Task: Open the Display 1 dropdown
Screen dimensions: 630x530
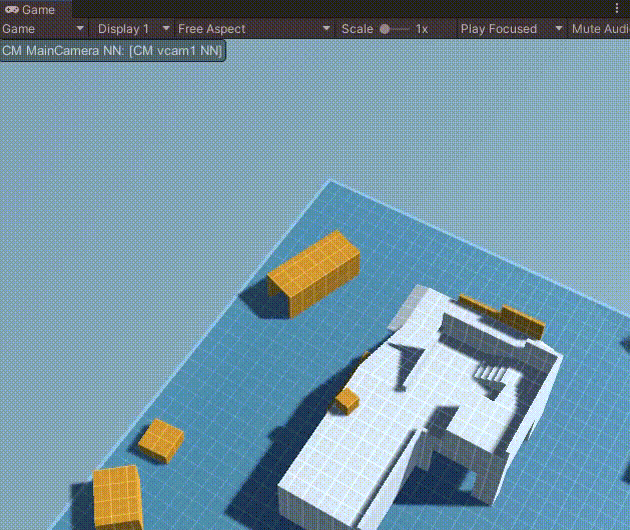Action: [133, 29]
